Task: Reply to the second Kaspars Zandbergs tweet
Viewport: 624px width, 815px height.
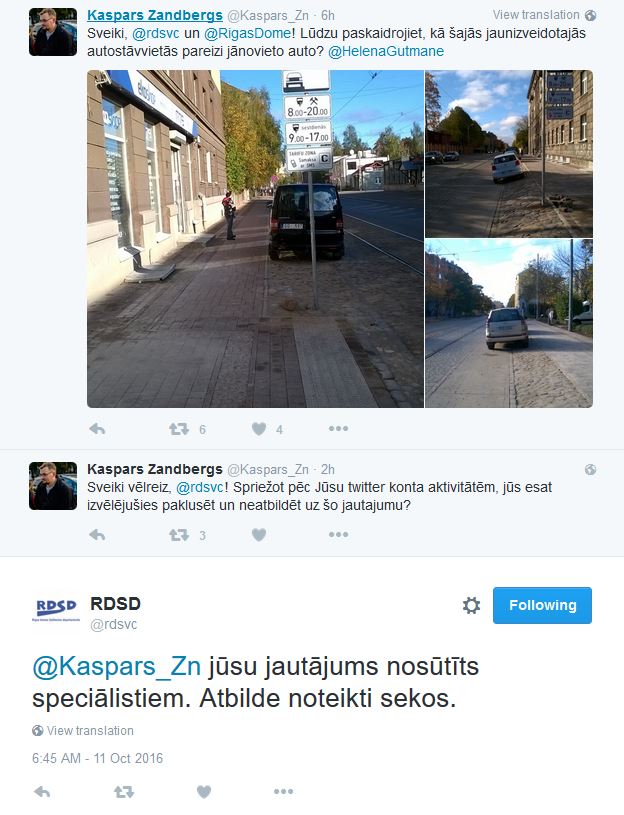Action: (x=97, y=535)
